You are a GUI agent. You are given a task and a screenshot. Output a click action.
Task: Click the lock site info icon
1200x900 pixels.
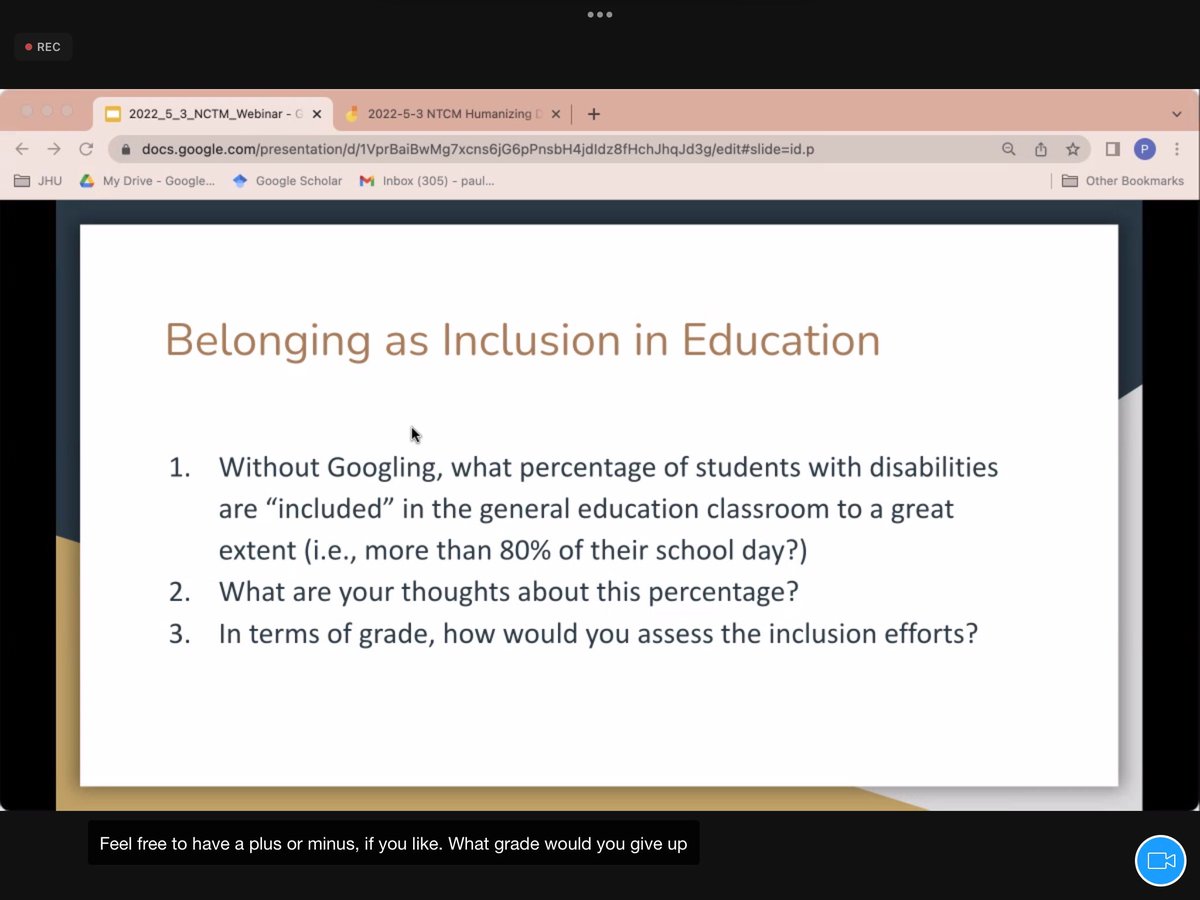pos(126,150)
